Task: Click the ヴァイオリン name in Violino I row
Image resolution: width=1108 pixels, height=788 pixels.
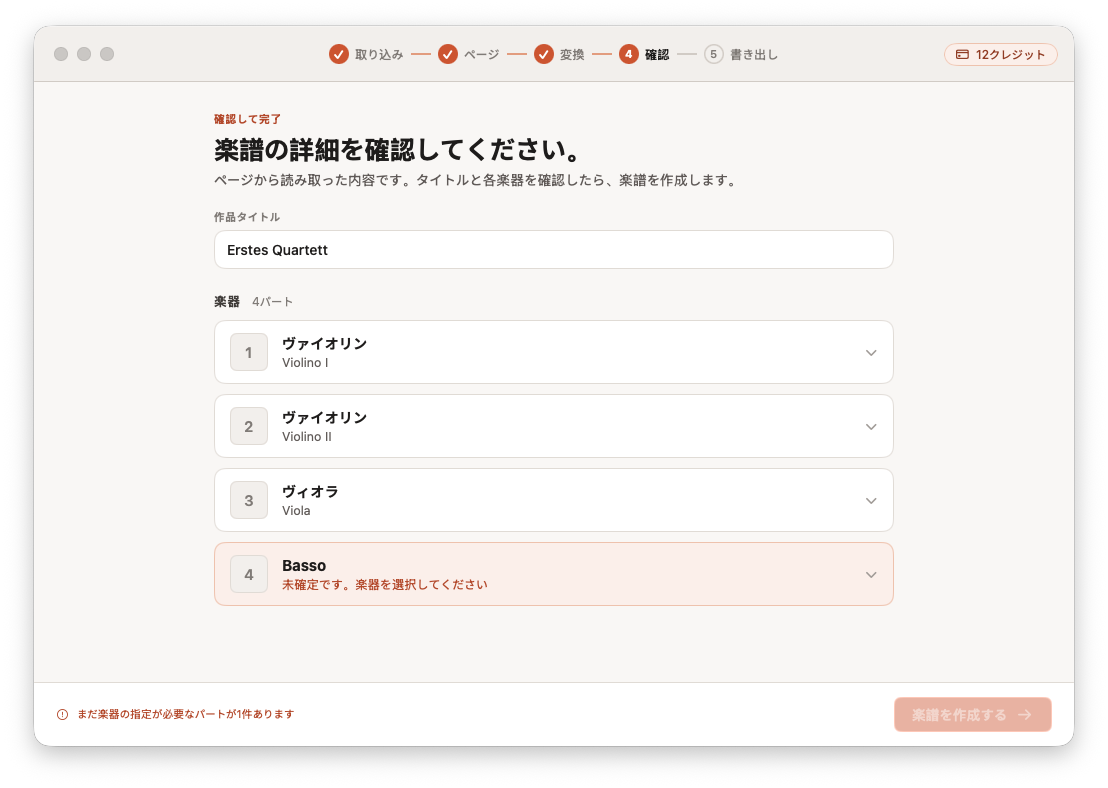Action: (324, 343)
